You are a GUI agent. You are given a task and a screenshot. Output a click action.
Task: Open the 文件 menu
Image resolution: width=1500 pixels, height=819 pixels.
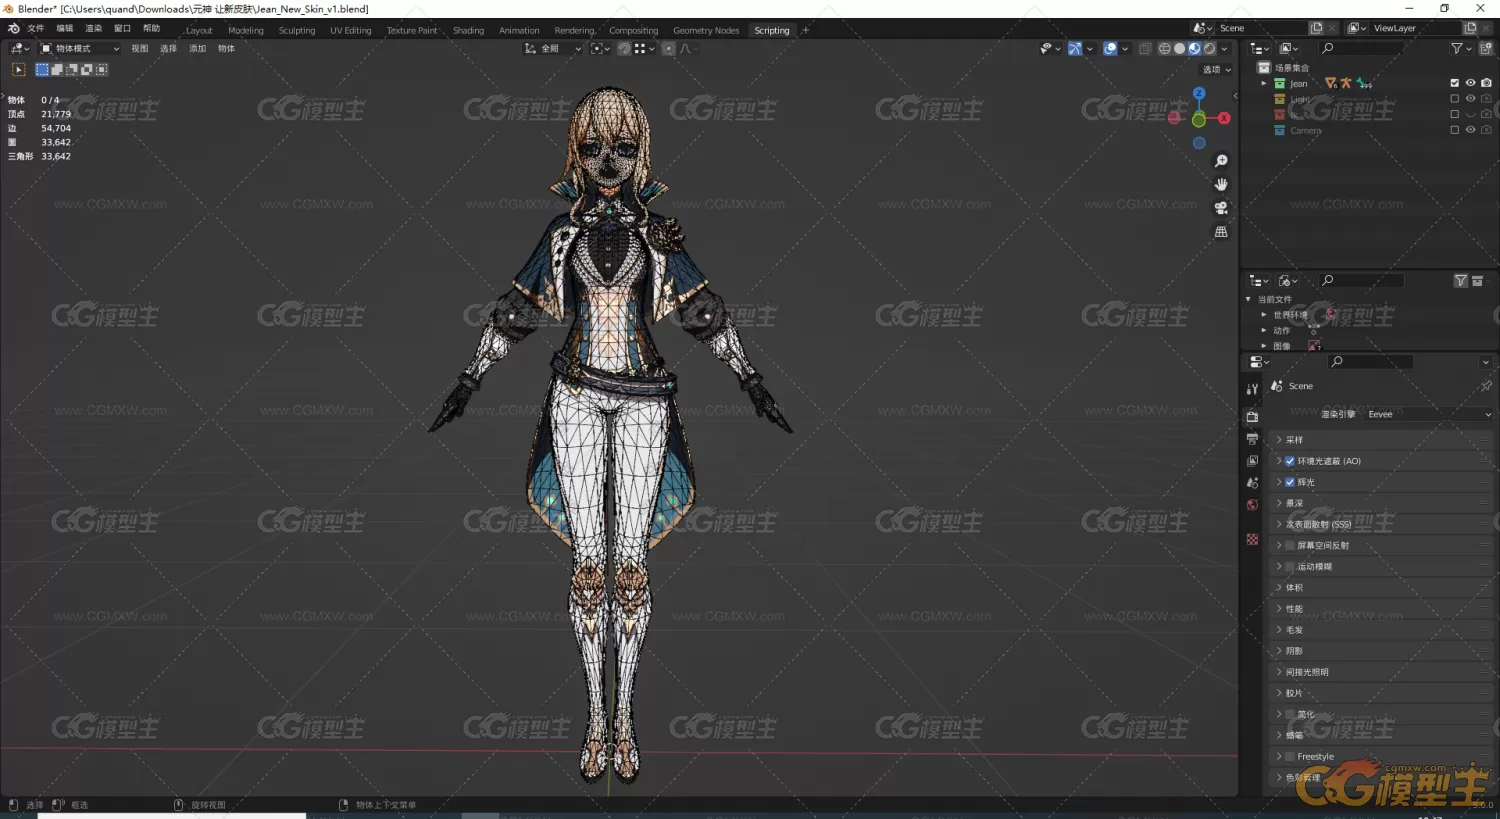tap(36, 28)
